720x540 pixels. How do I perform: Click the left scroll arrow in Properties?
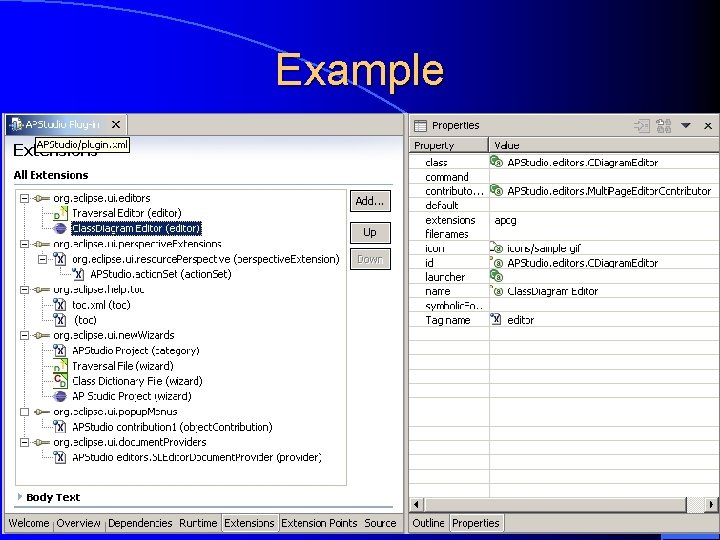click(x=416, y=504)
